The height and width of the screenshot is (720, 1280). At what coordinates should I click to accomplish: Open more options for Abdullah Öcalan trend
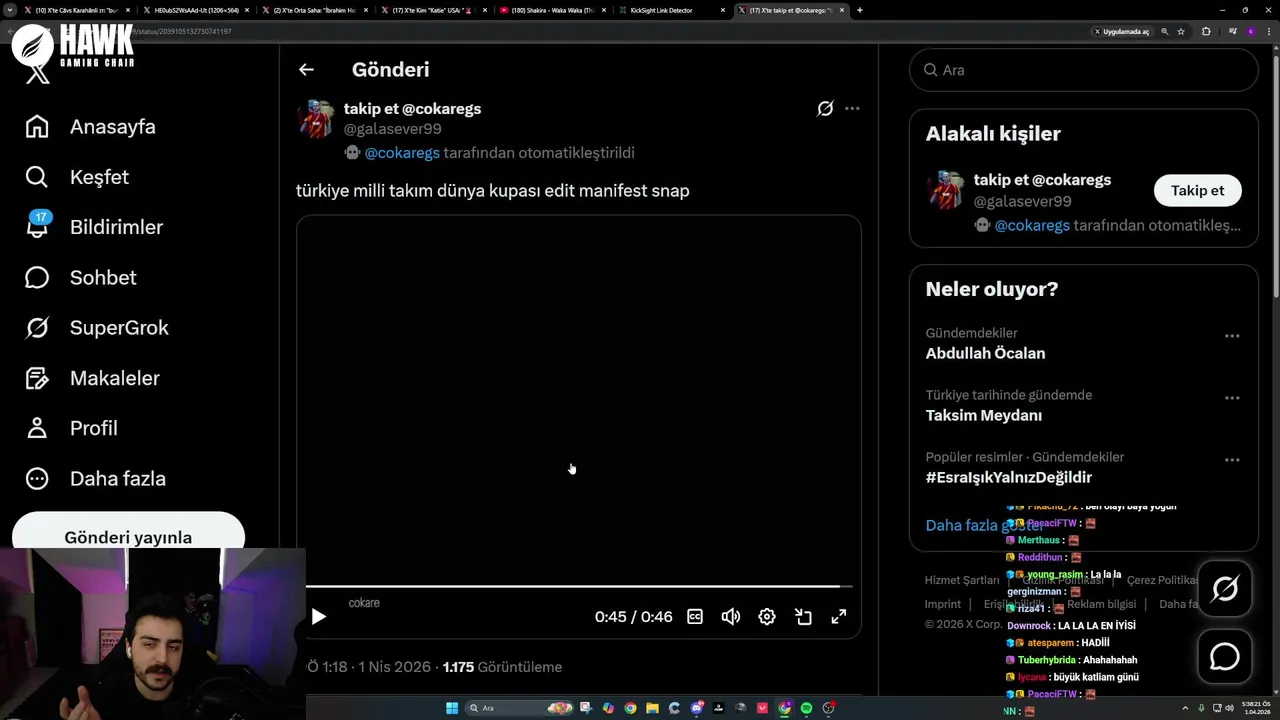pos(1232,336)
